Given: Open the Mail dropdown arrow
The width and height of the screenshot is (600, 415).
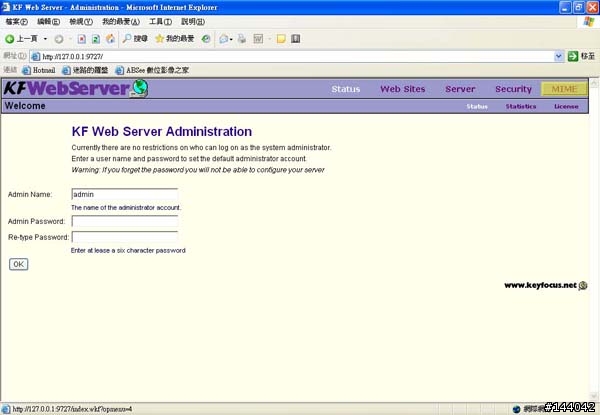Looking at the screenshot, I should (231, 39).
